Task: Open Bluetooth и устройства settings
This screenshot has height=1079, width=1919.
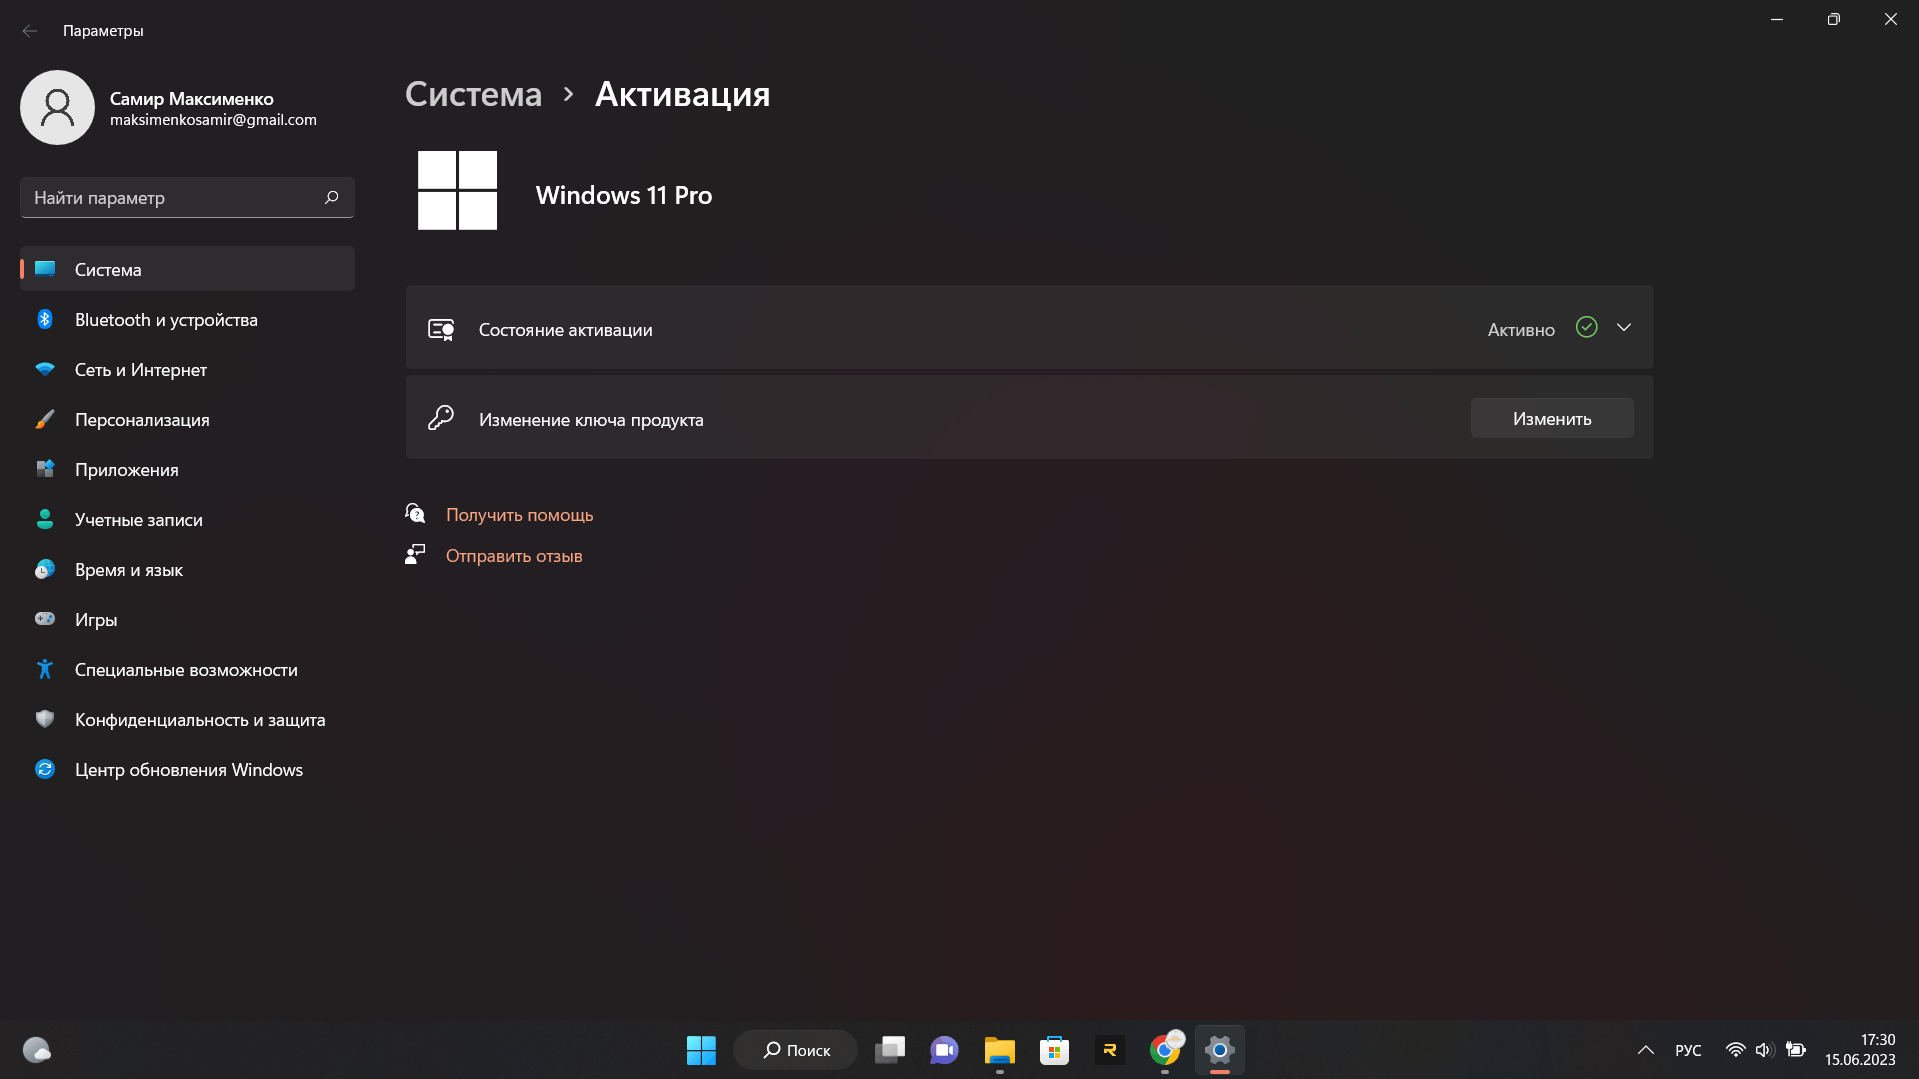Action: tap(187, 319)
